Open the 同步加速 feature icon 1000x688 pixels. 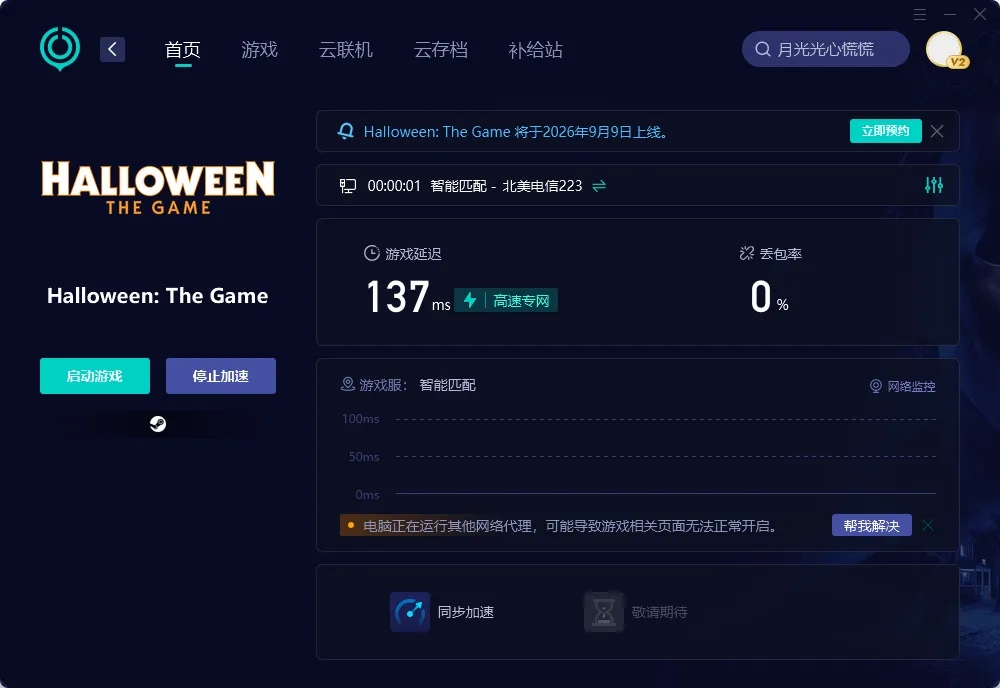(x=410, y=612)
